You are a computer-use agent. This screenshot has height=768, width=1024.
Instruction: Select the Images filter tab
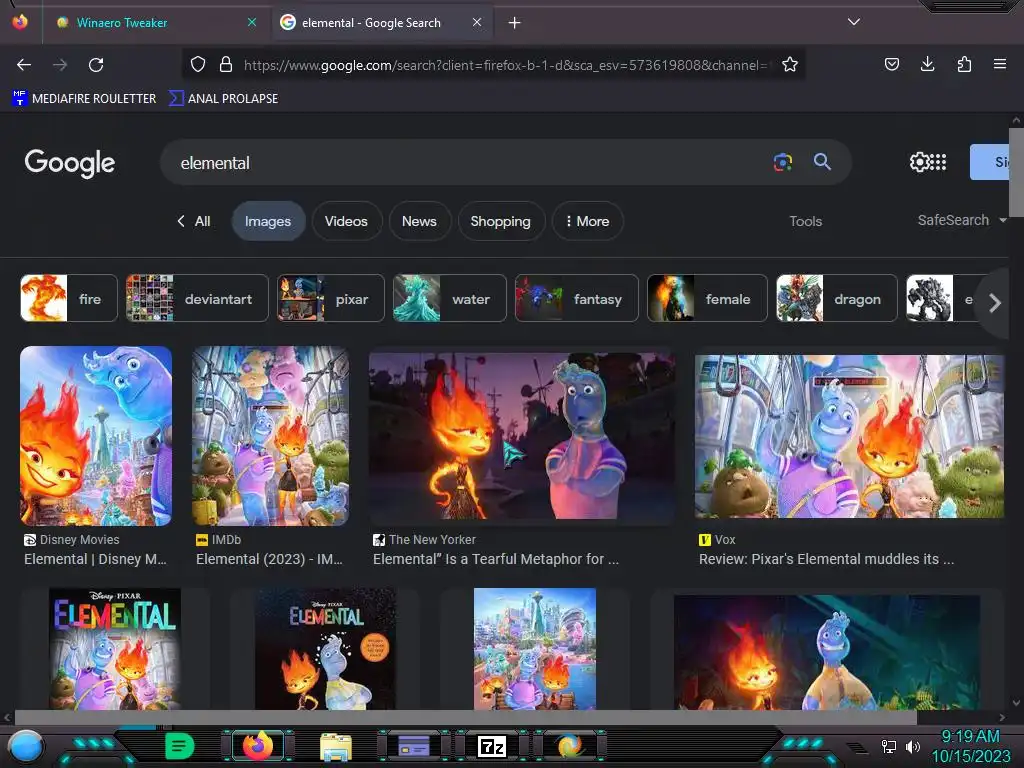pos(268,221)
